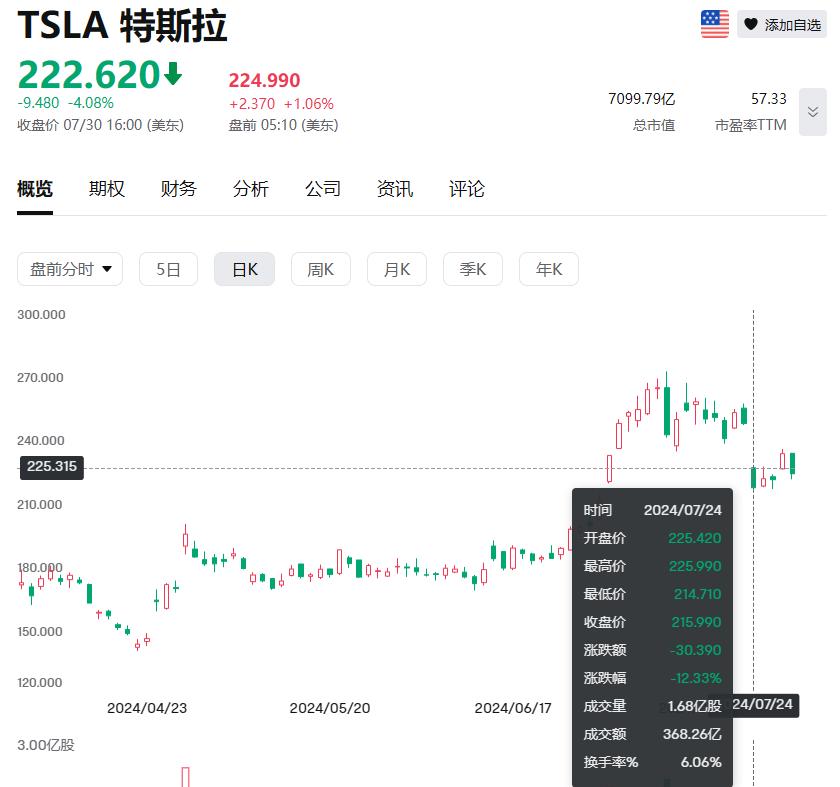Select the 年K chart period
The height and width of the screenshot is (787, 840).
pos(549,269)
